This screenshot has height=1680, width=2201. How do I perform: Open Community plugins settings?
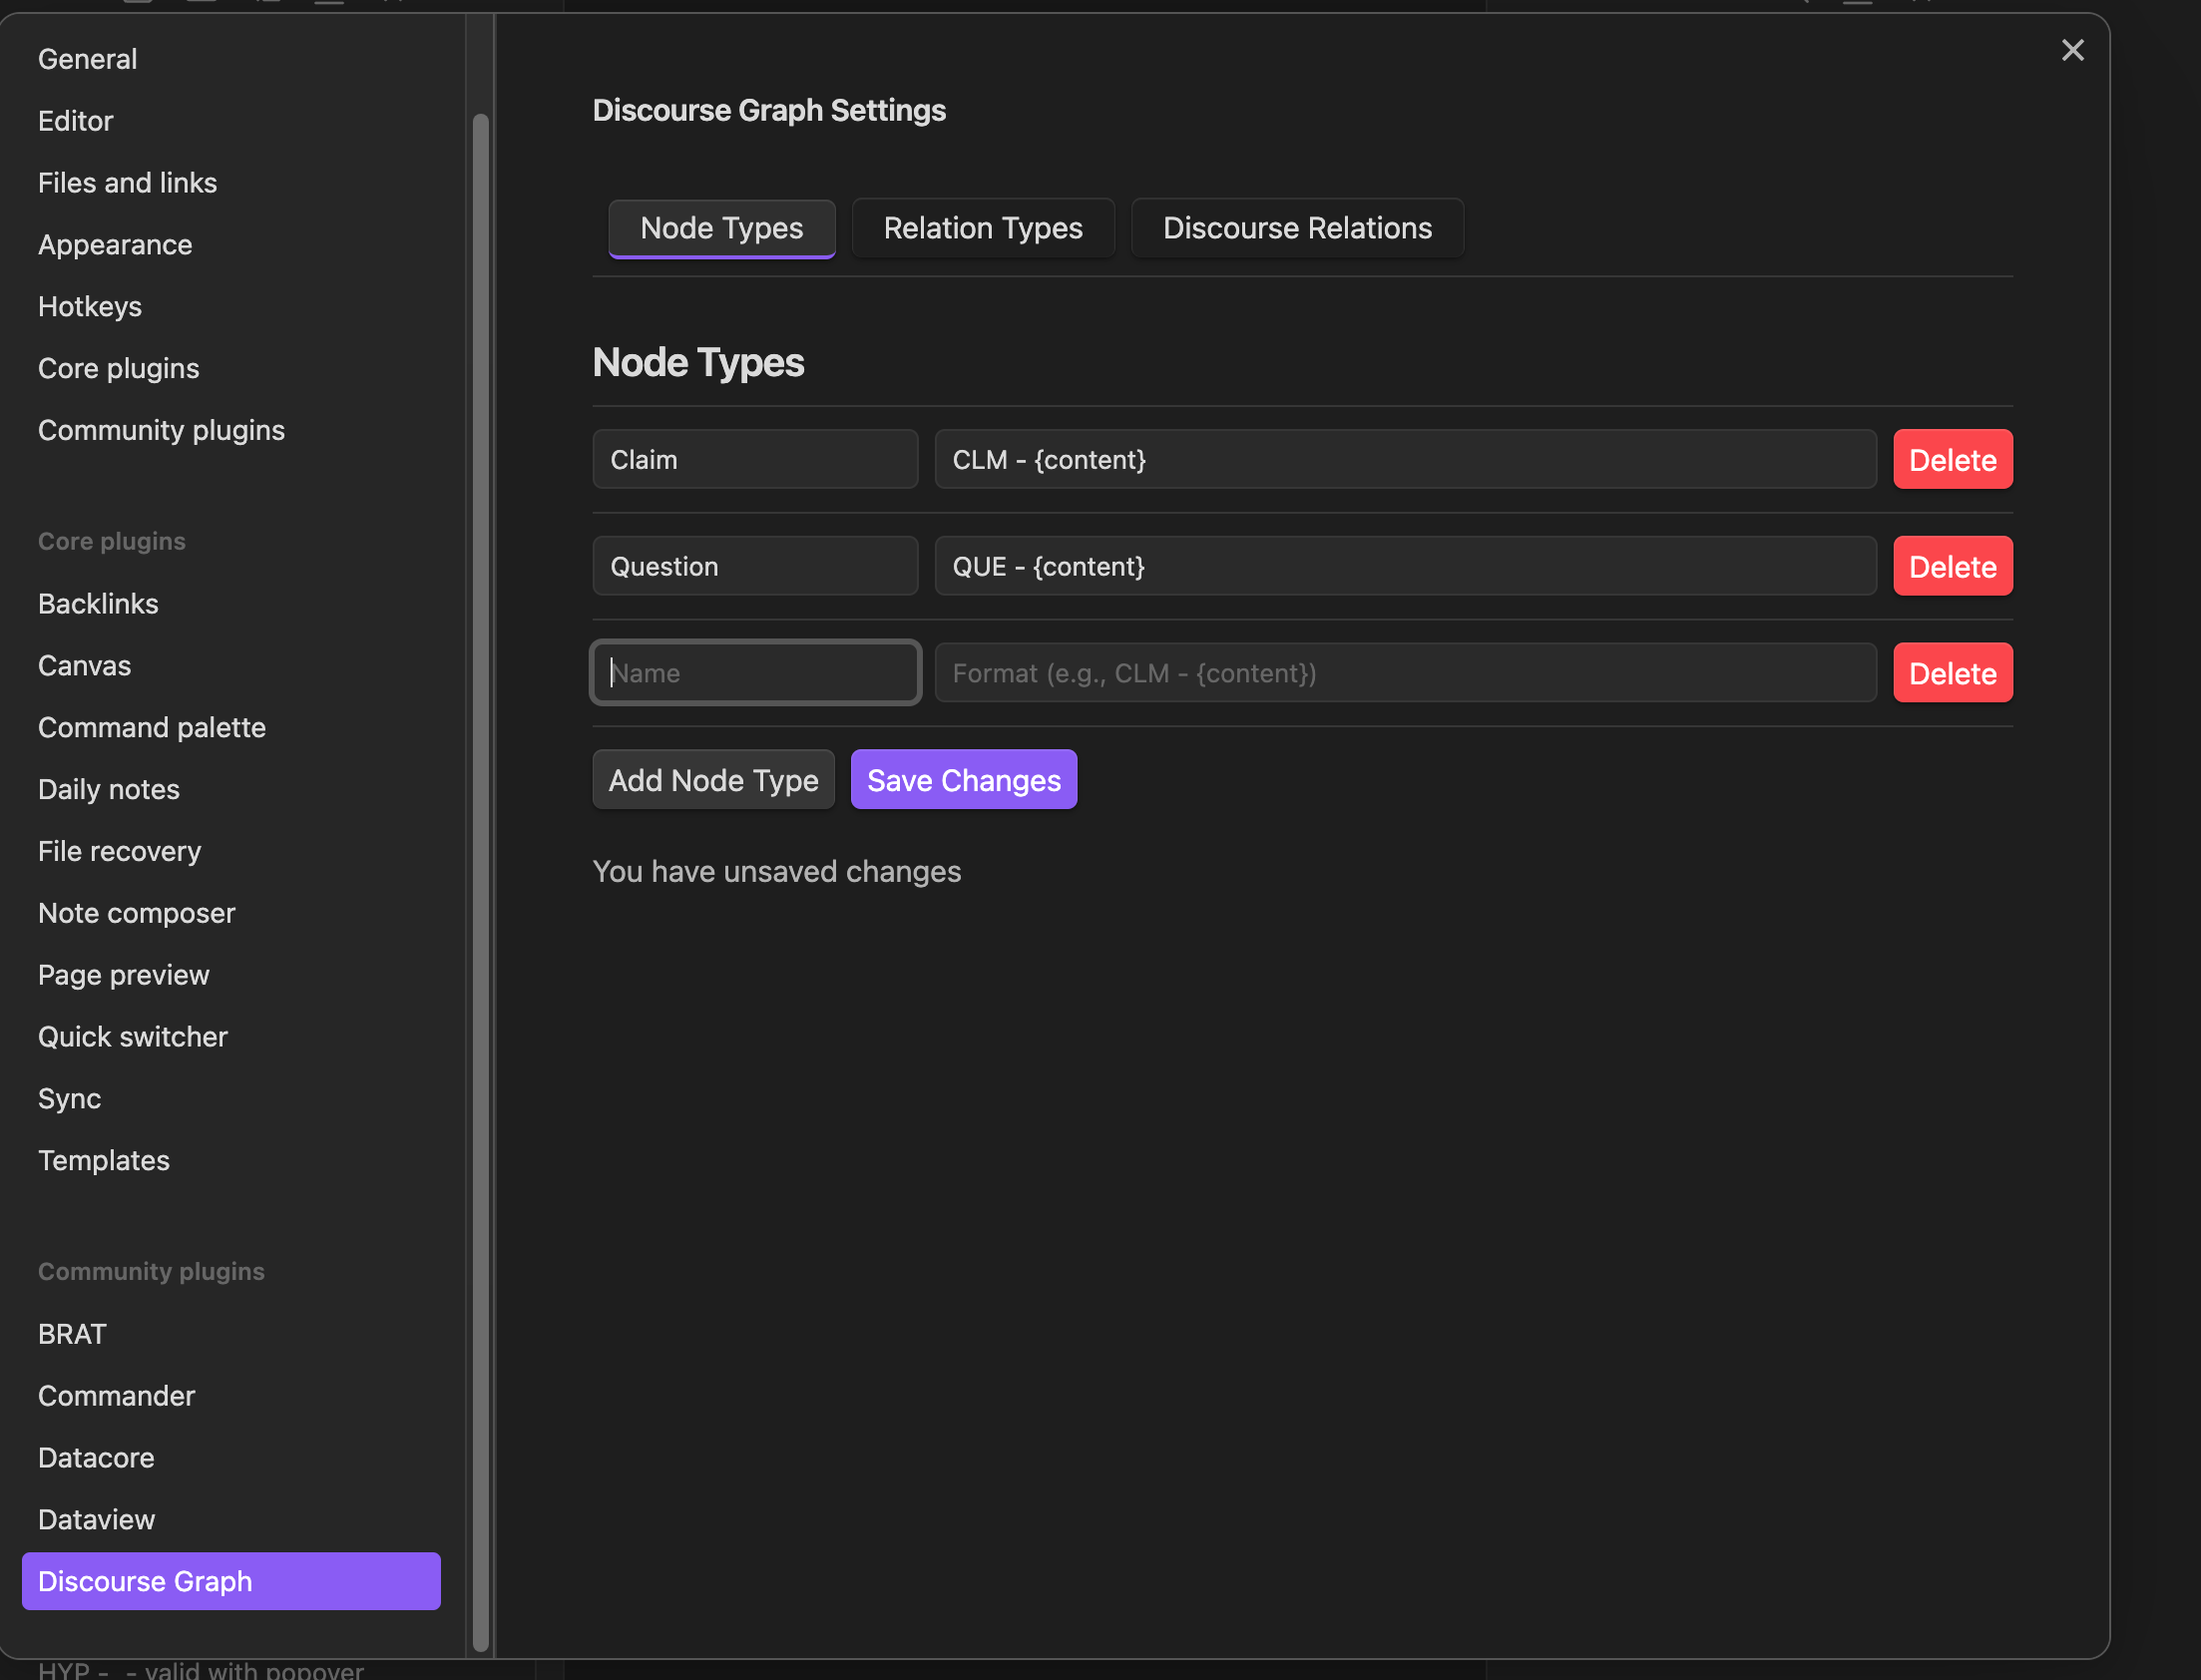point(161,429)
